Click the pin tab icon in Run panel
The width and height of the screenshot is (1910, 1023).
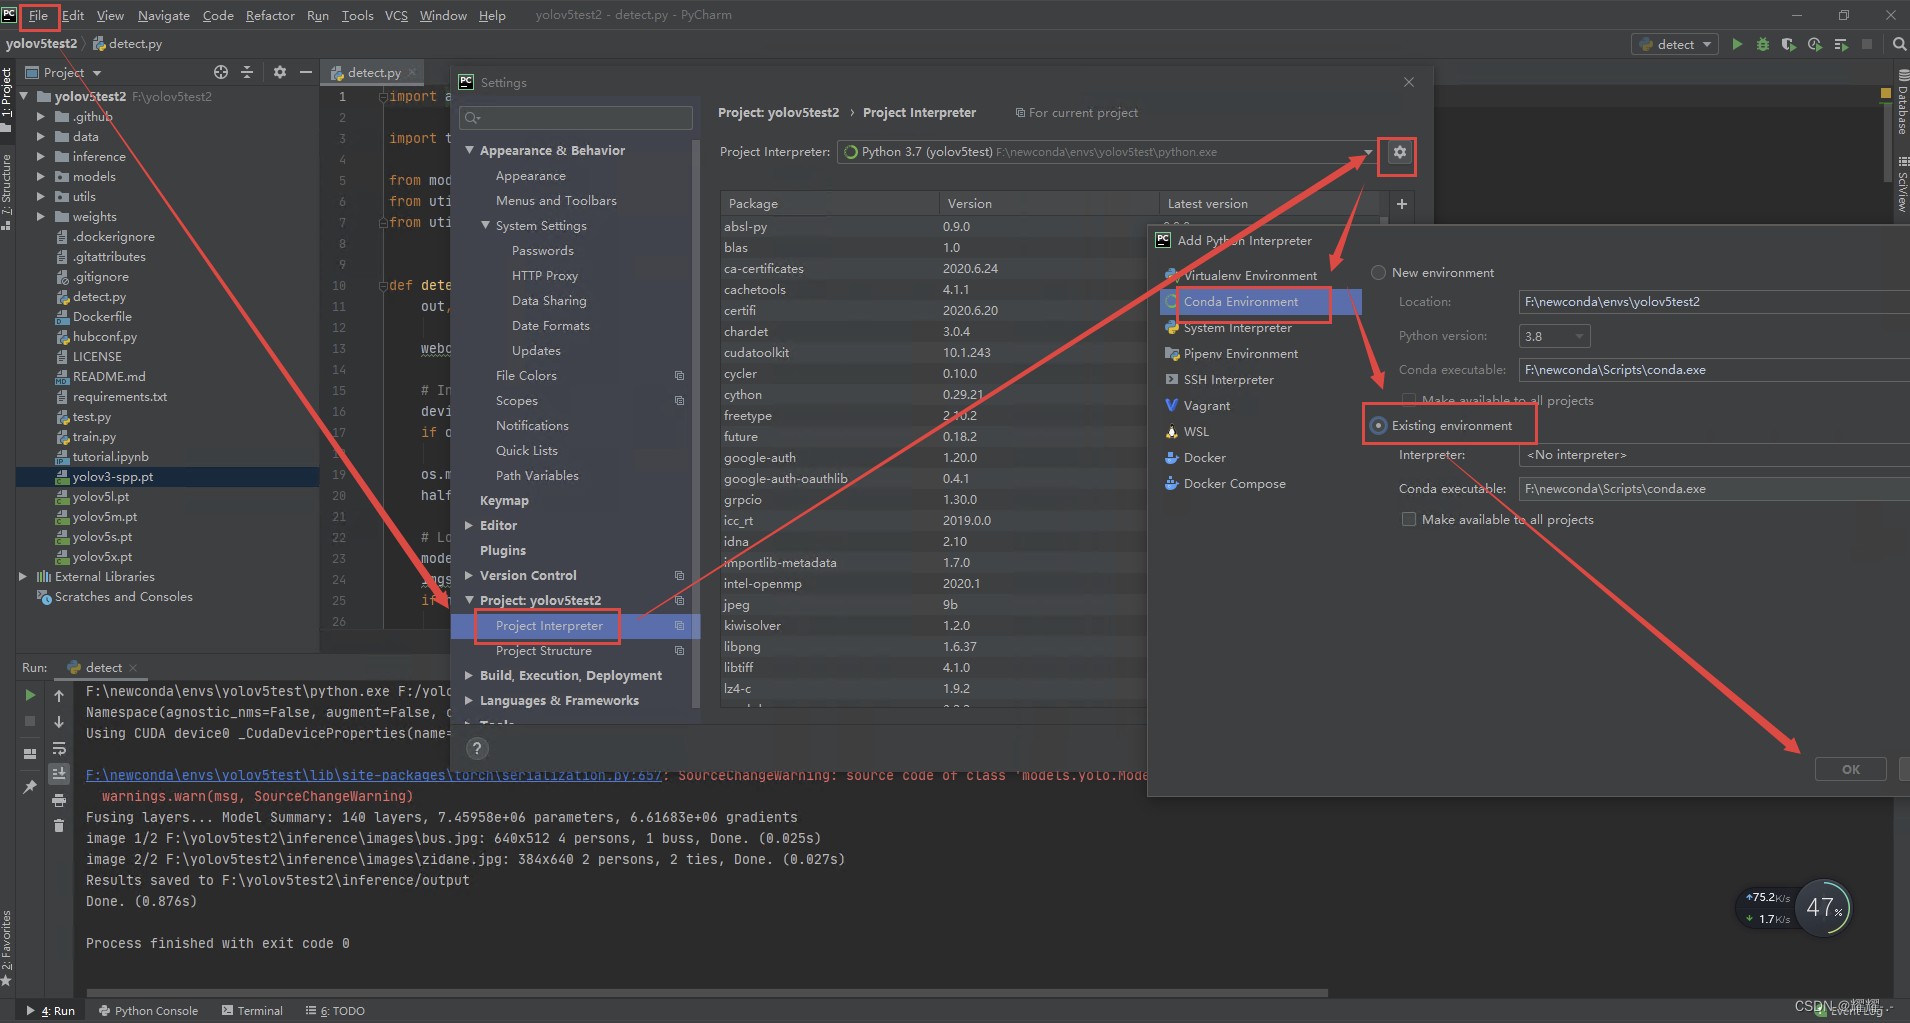click(x=30, y=787)
